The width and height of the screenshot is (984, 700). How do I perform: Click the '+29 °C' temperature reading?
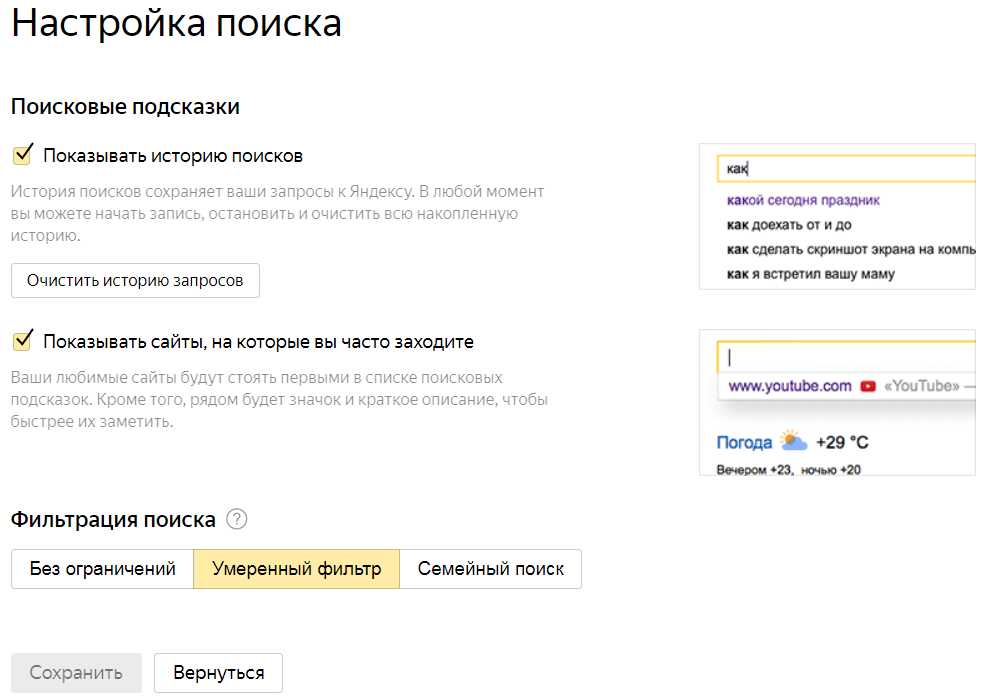pyautogui.click(x=842, y=442)
